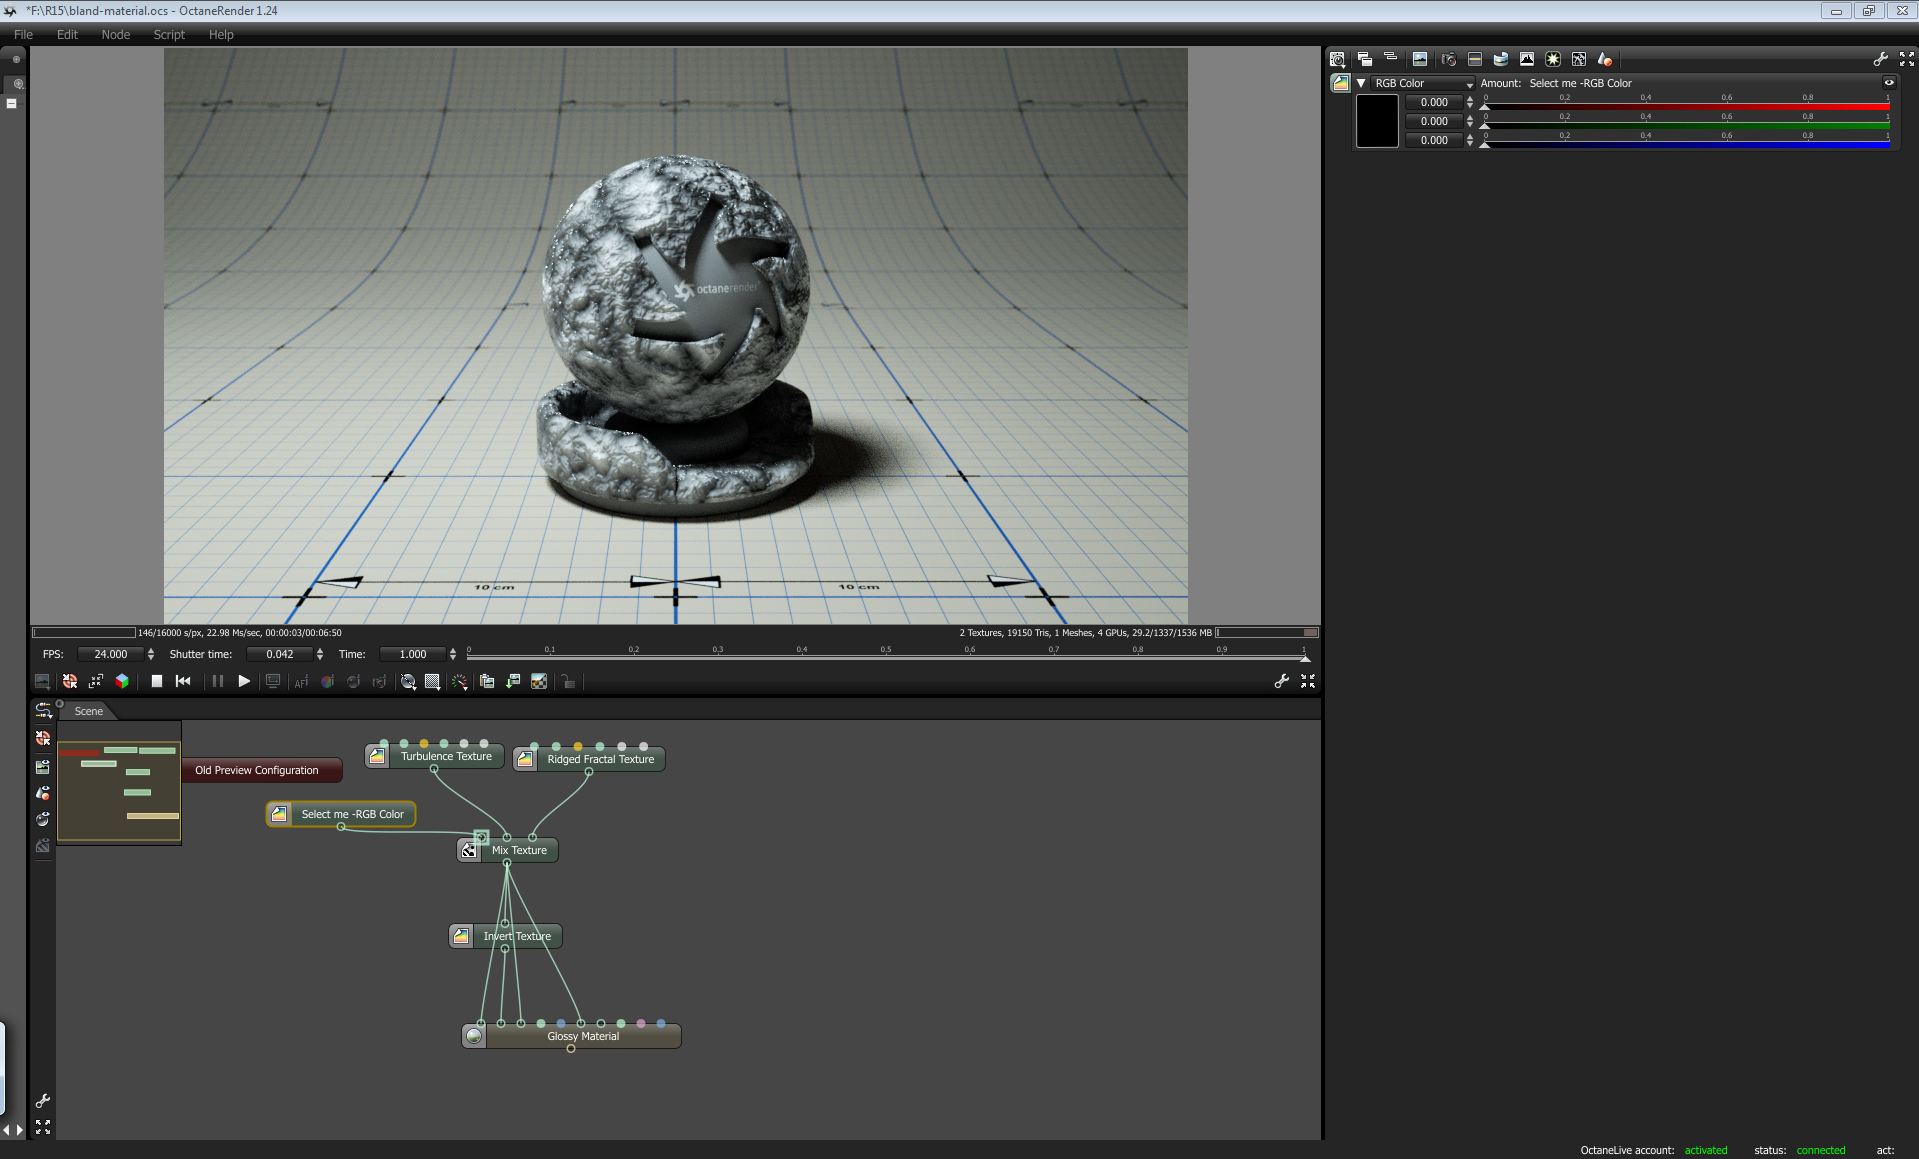The image size is (1919, 1159).
Task: Open the node inspector timer dropdown icon
Action: coord(1337,59)
